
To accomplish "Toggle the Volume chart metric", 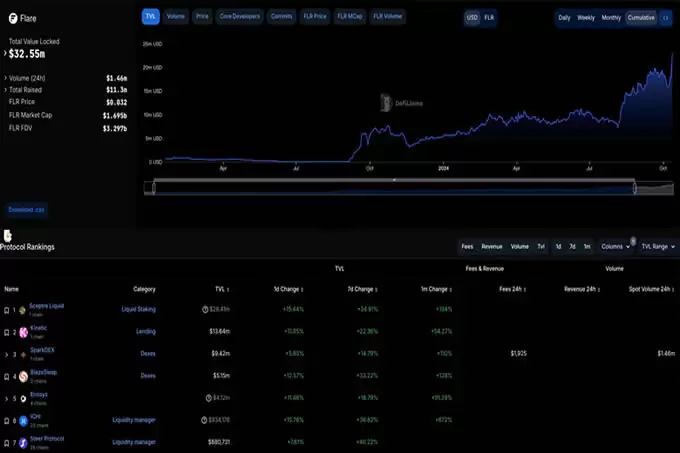I will [x=176, y=16].
